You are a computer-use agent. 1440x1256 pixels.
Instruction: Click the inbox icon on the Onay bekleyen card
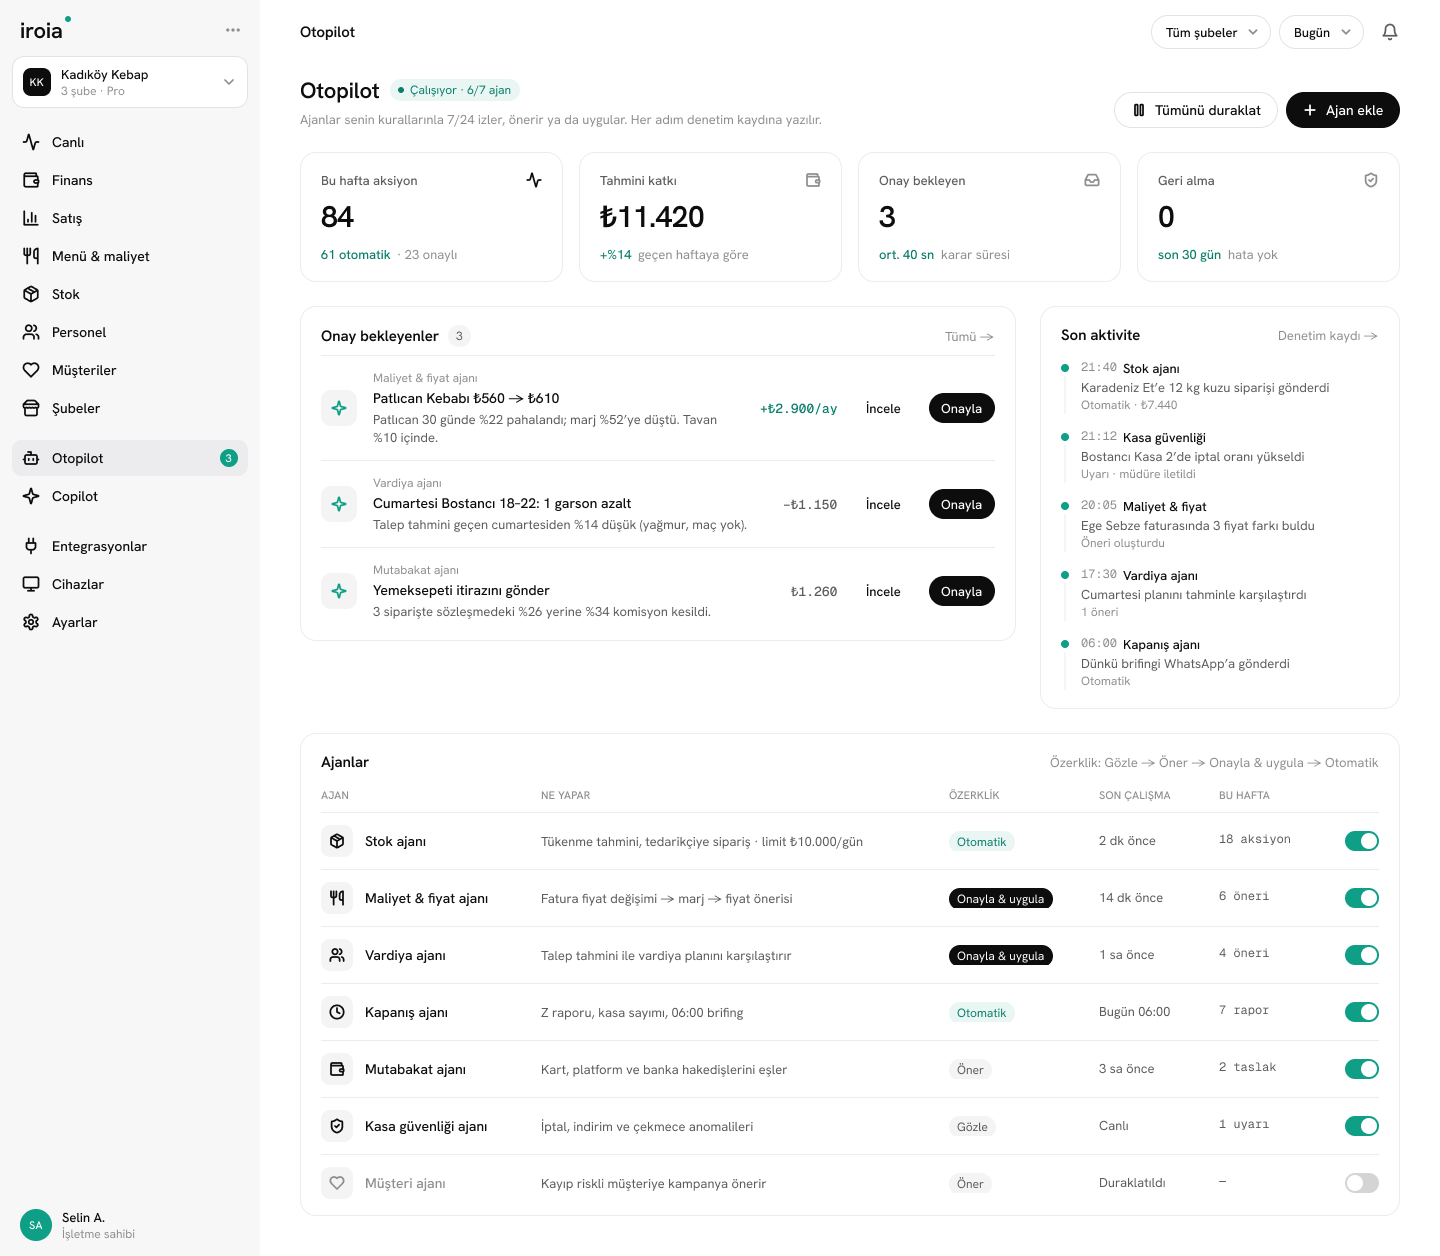coord(1092,180)
